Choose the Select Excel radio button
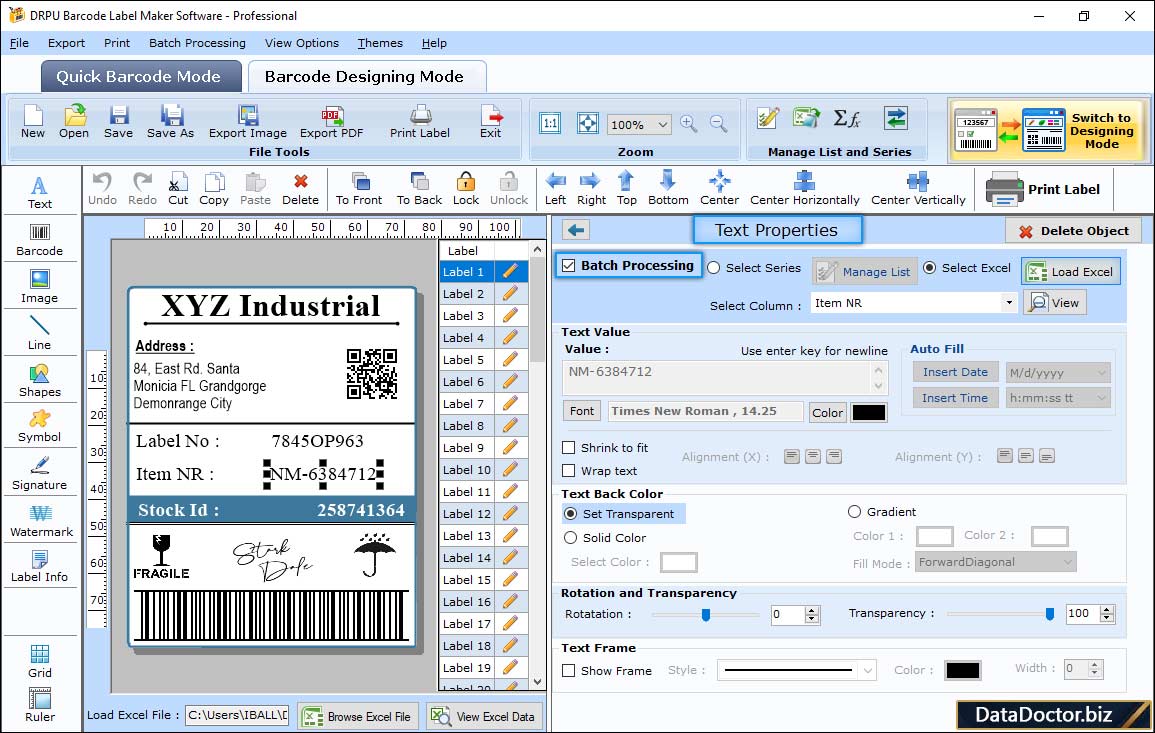 point(930,268)
